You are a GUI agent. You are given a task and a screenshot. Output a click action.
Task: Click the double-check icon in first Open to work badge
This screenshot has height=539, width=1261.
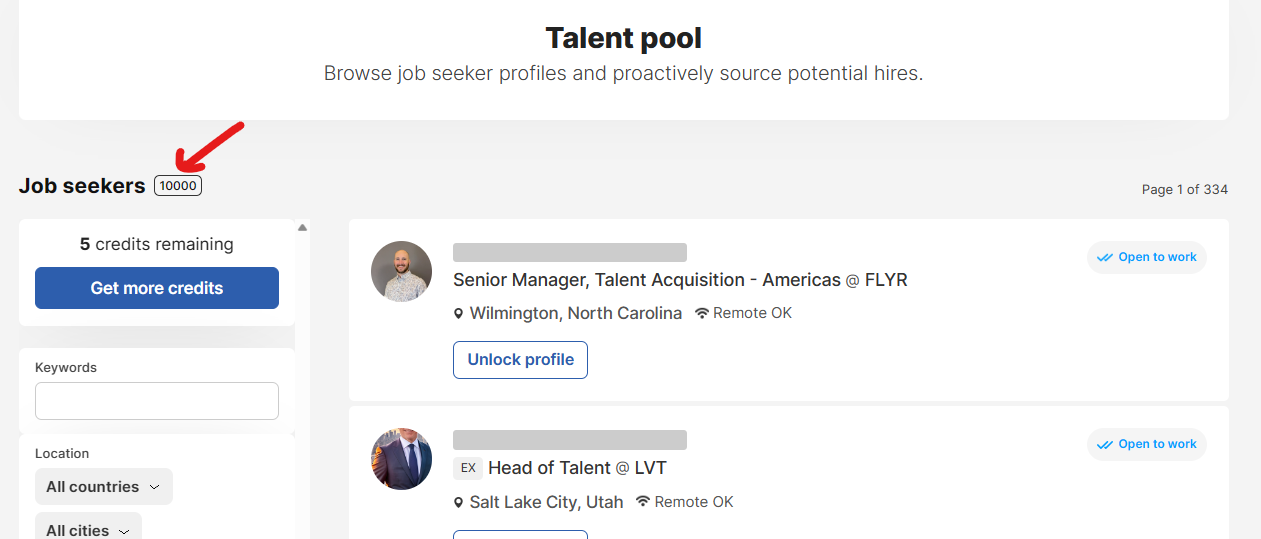(x=1105, y=258)
